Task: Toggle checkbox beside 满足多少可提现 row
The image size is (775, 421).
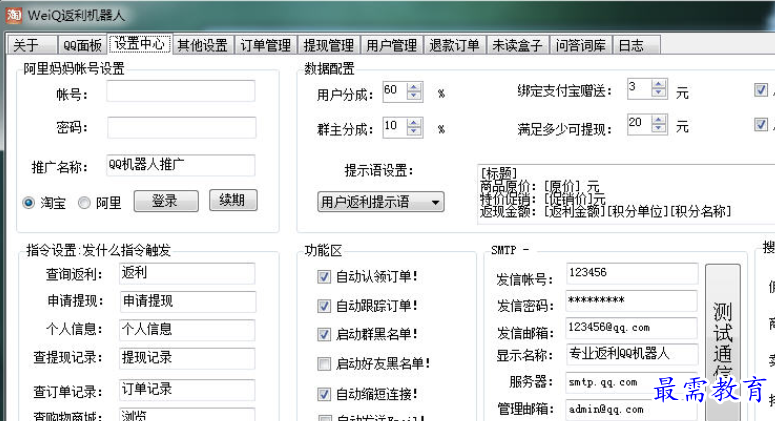Action: click(761, 124)
